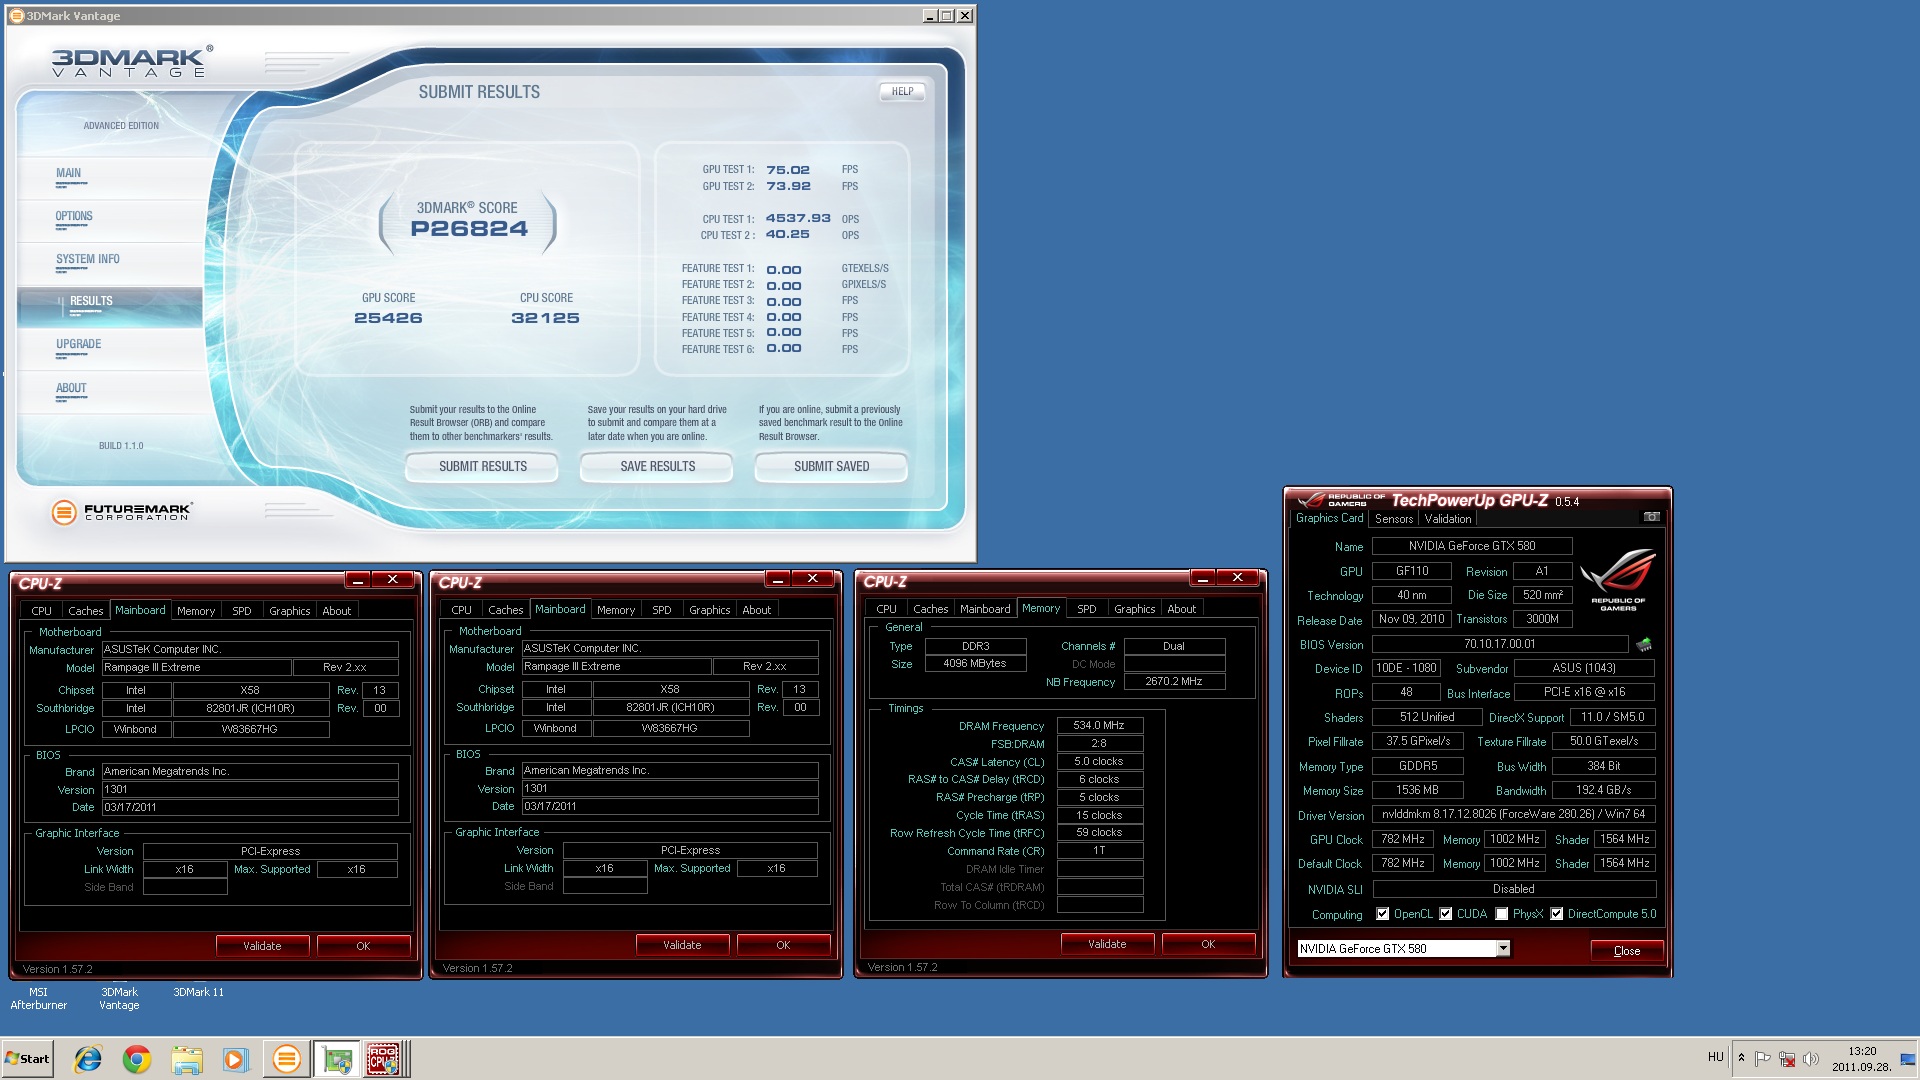Open Windows Explorer folder icon
The image size is (1920, 1080).
coord(186,1059)
